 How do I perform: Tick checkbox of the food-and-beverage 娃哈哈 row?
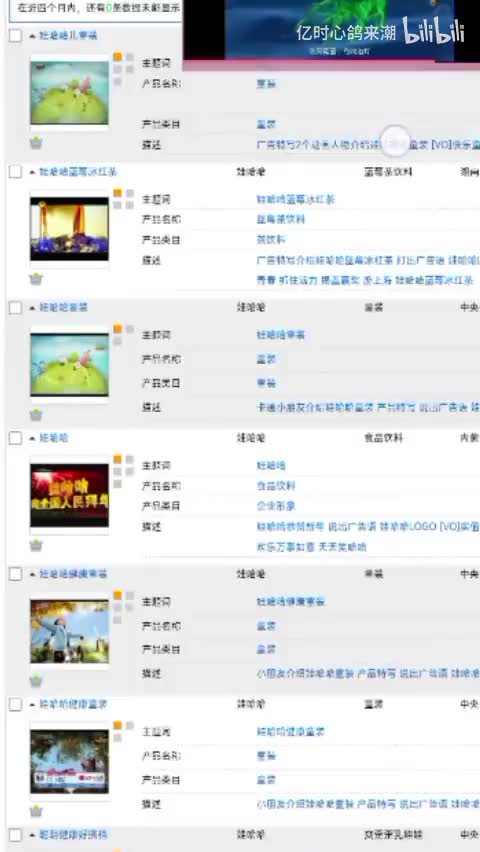pyautogui.click(x=15, y=438)
